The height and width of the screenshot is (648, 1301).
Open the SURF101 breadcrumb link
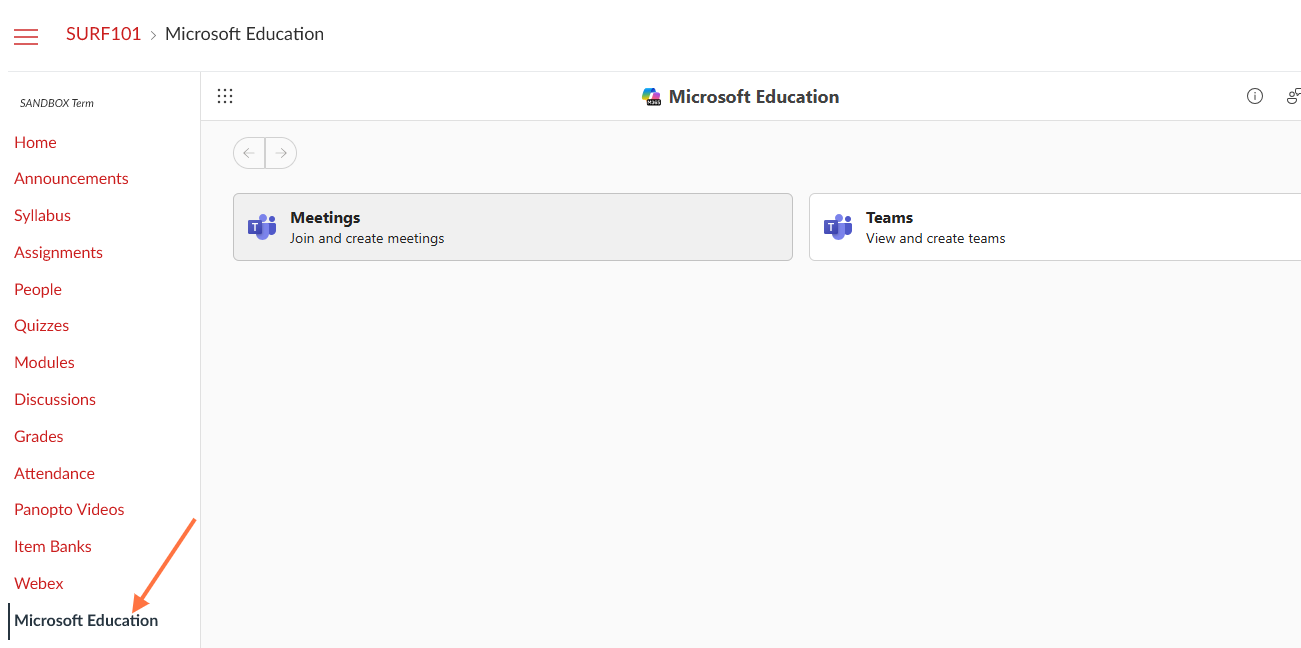click(x=104, y=34)
